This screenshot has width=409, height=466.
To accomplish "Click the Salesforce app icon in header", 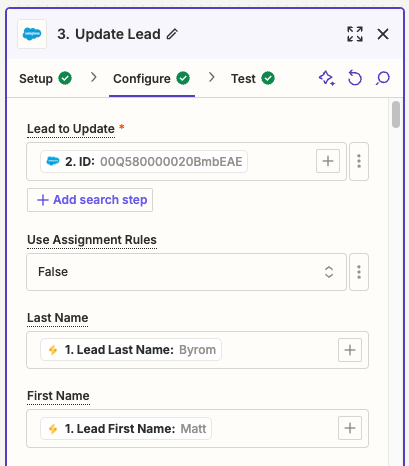I will pos(32,34).
